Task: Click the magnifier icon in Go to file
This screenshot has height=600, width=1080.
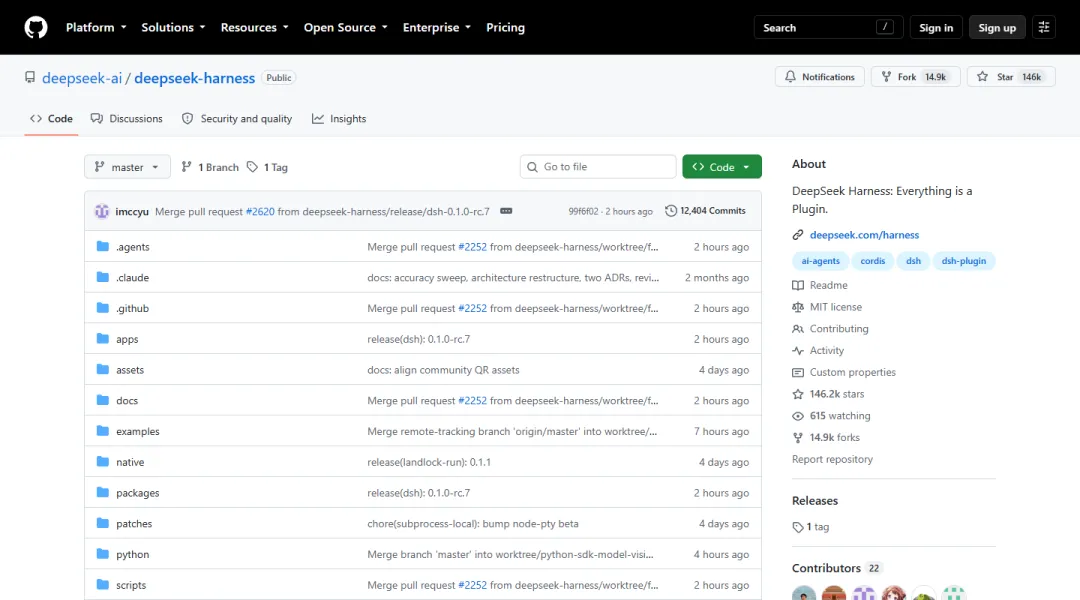Action: click(532, 167)
